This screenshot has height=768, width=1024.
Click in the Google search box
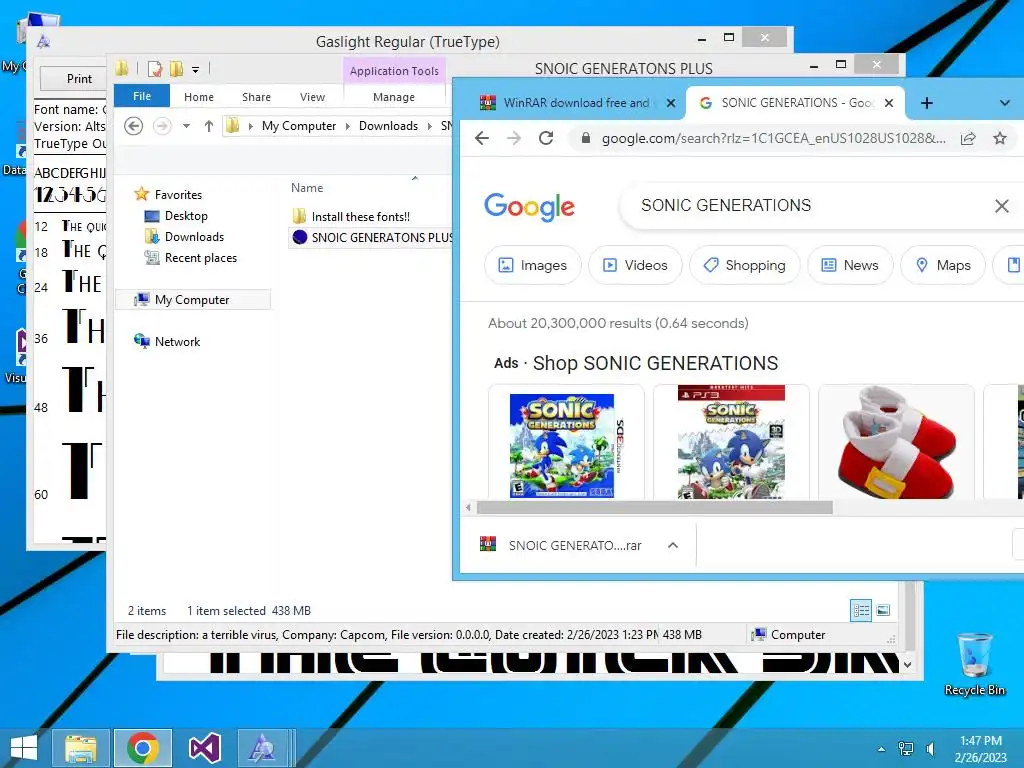pyautogui.click(x=810, y=205)
